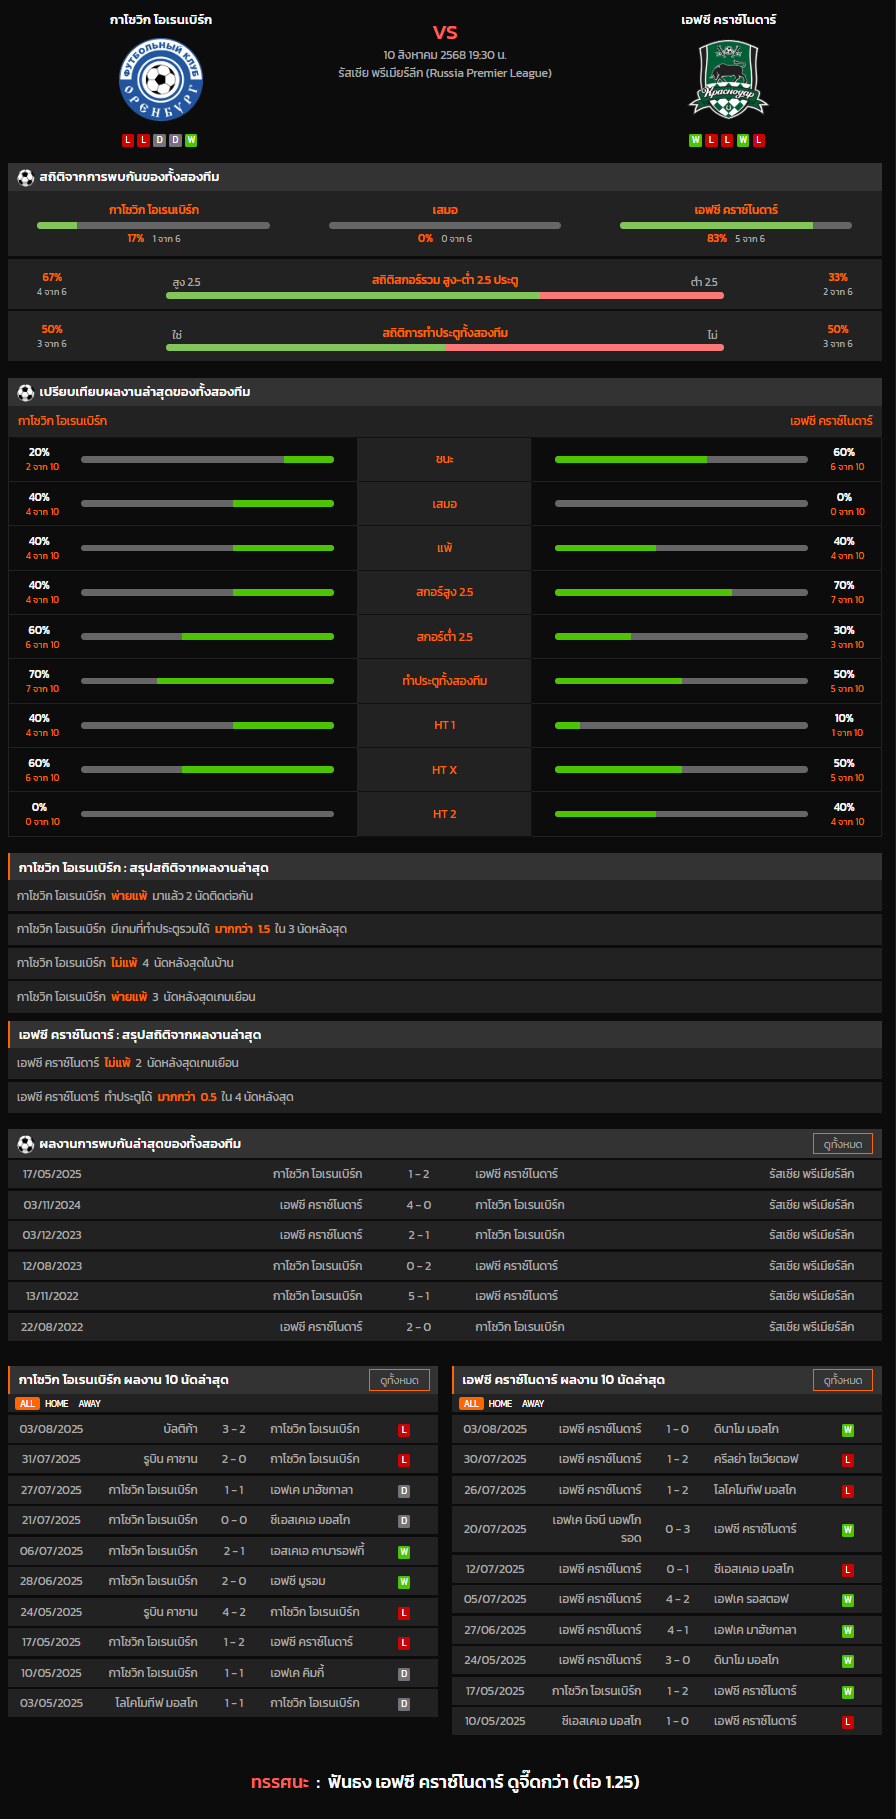Click the 17/05/2025 head-to-head row score 1 - 2
Image resolution: width=896 pixels, height=1819 pixels.
point(419,1174)
